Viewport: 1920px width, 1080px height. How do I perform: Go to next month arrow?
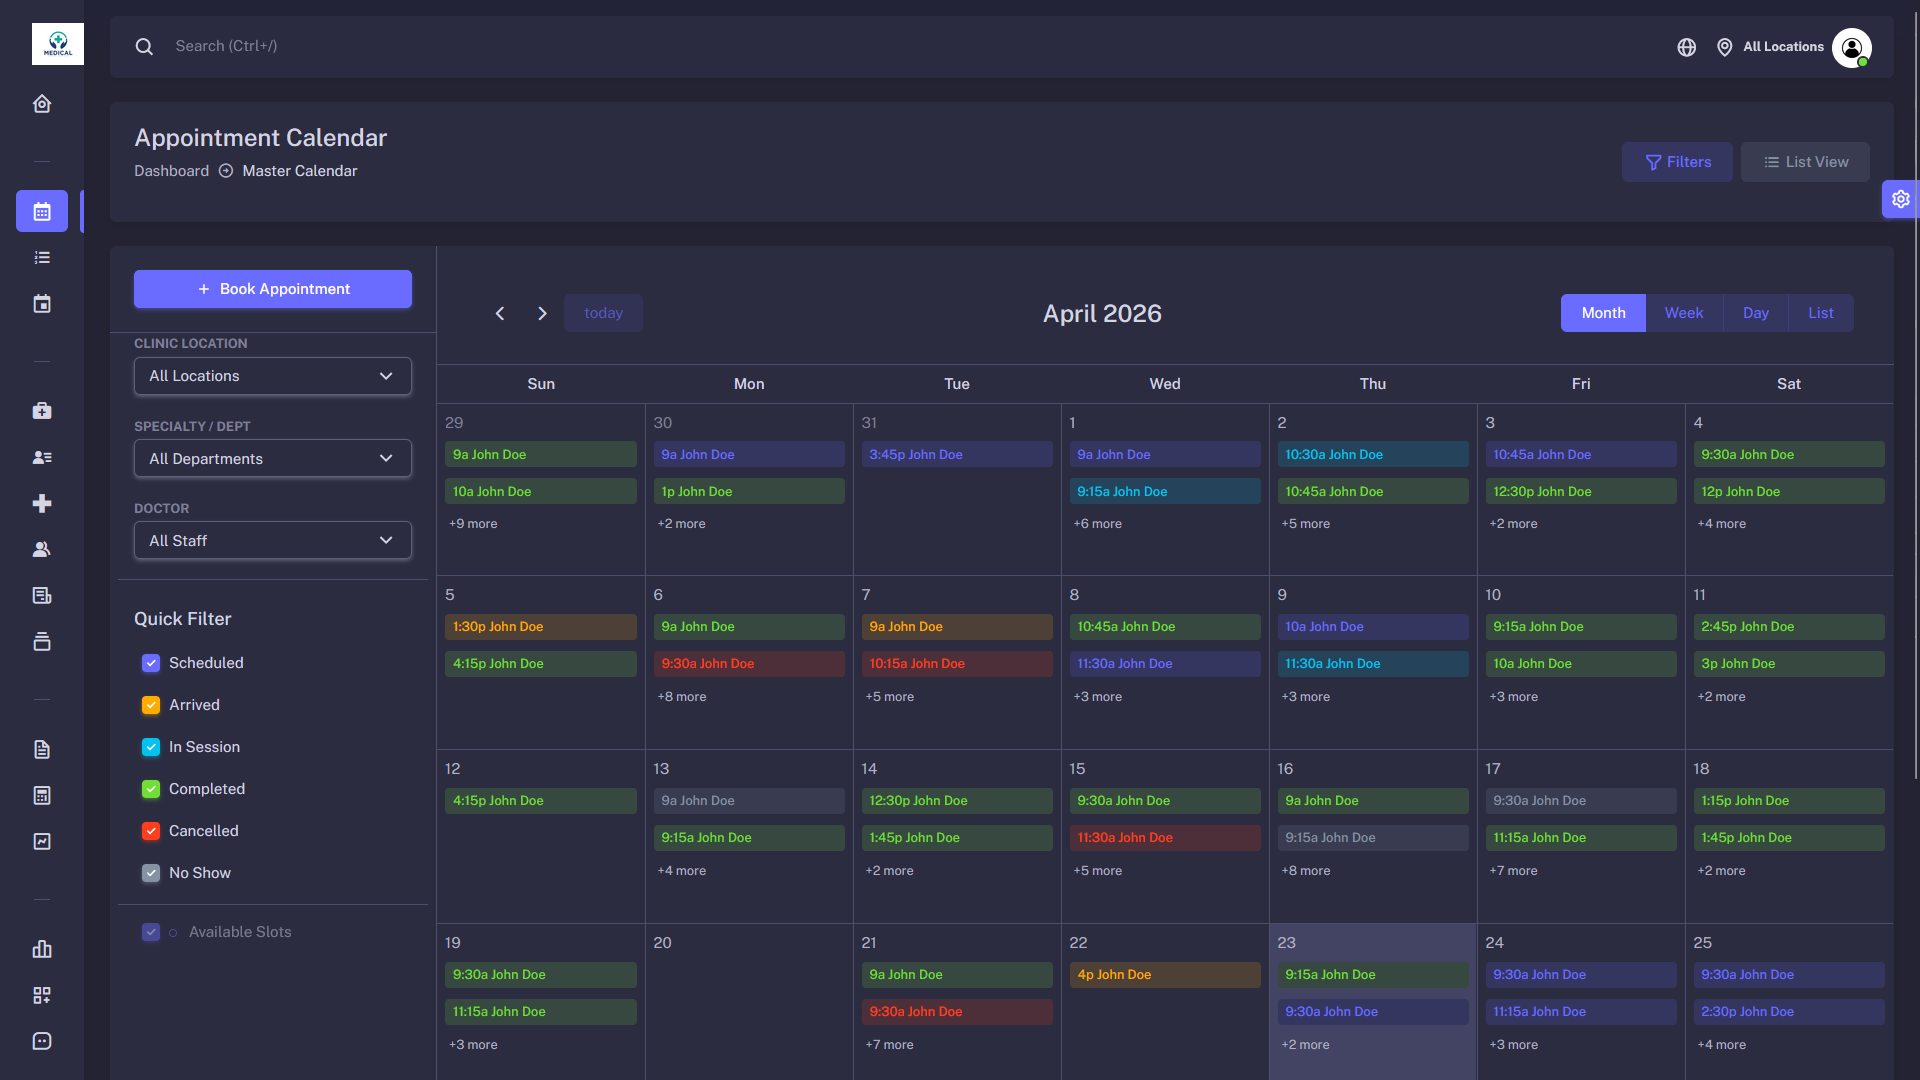pyautogui.click(x=542, y=313)
